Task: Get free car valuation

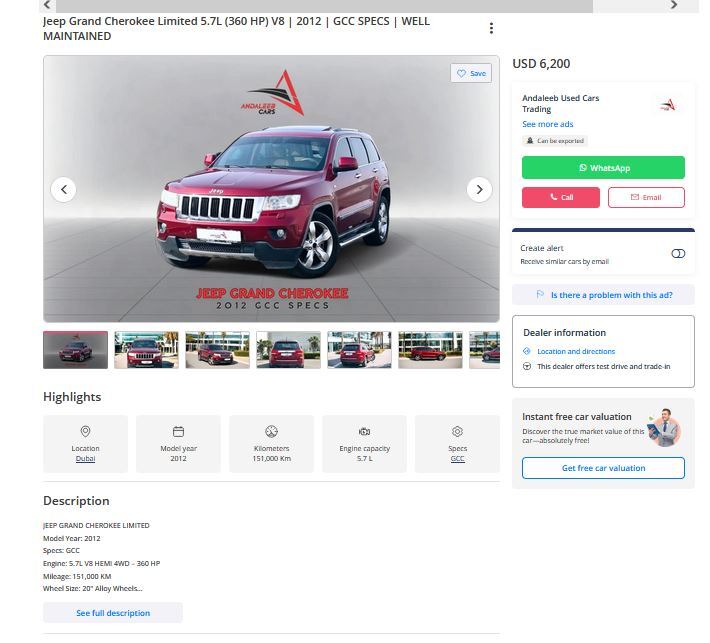Action: click(x=603, y=468)
